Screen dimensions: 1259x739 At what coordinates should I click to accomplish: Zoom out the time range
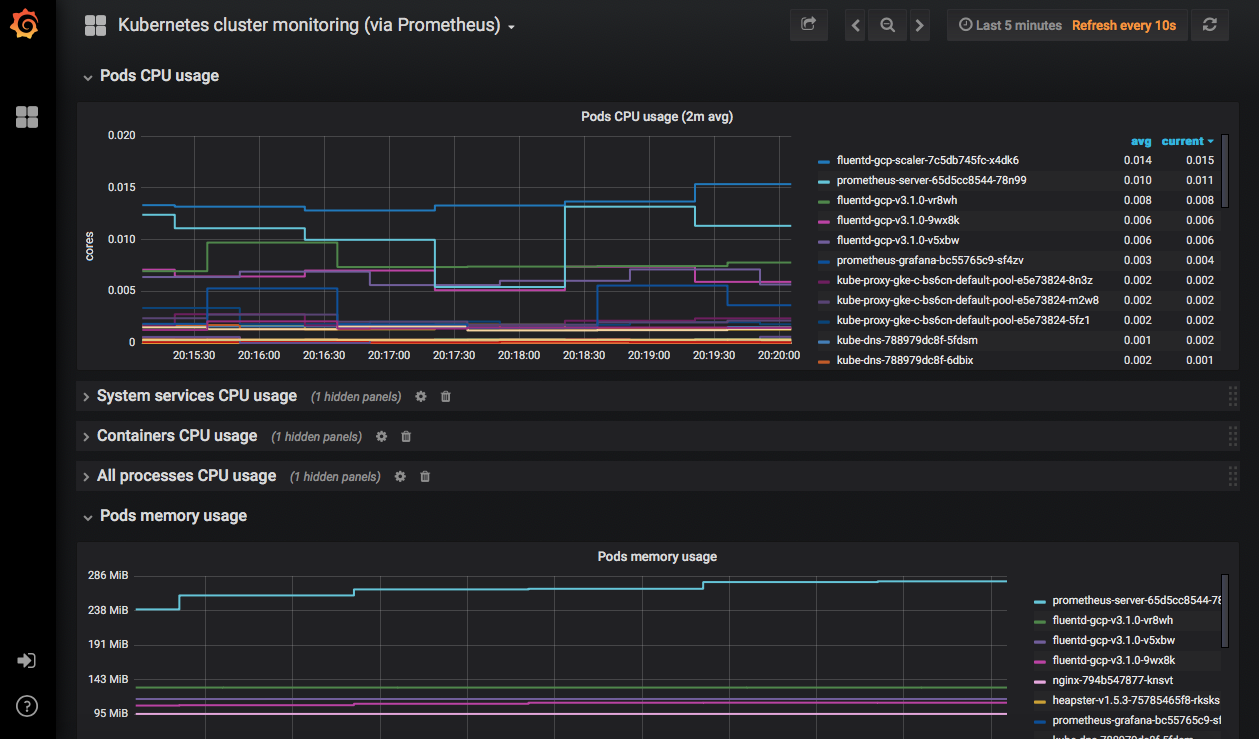[887, 26]
